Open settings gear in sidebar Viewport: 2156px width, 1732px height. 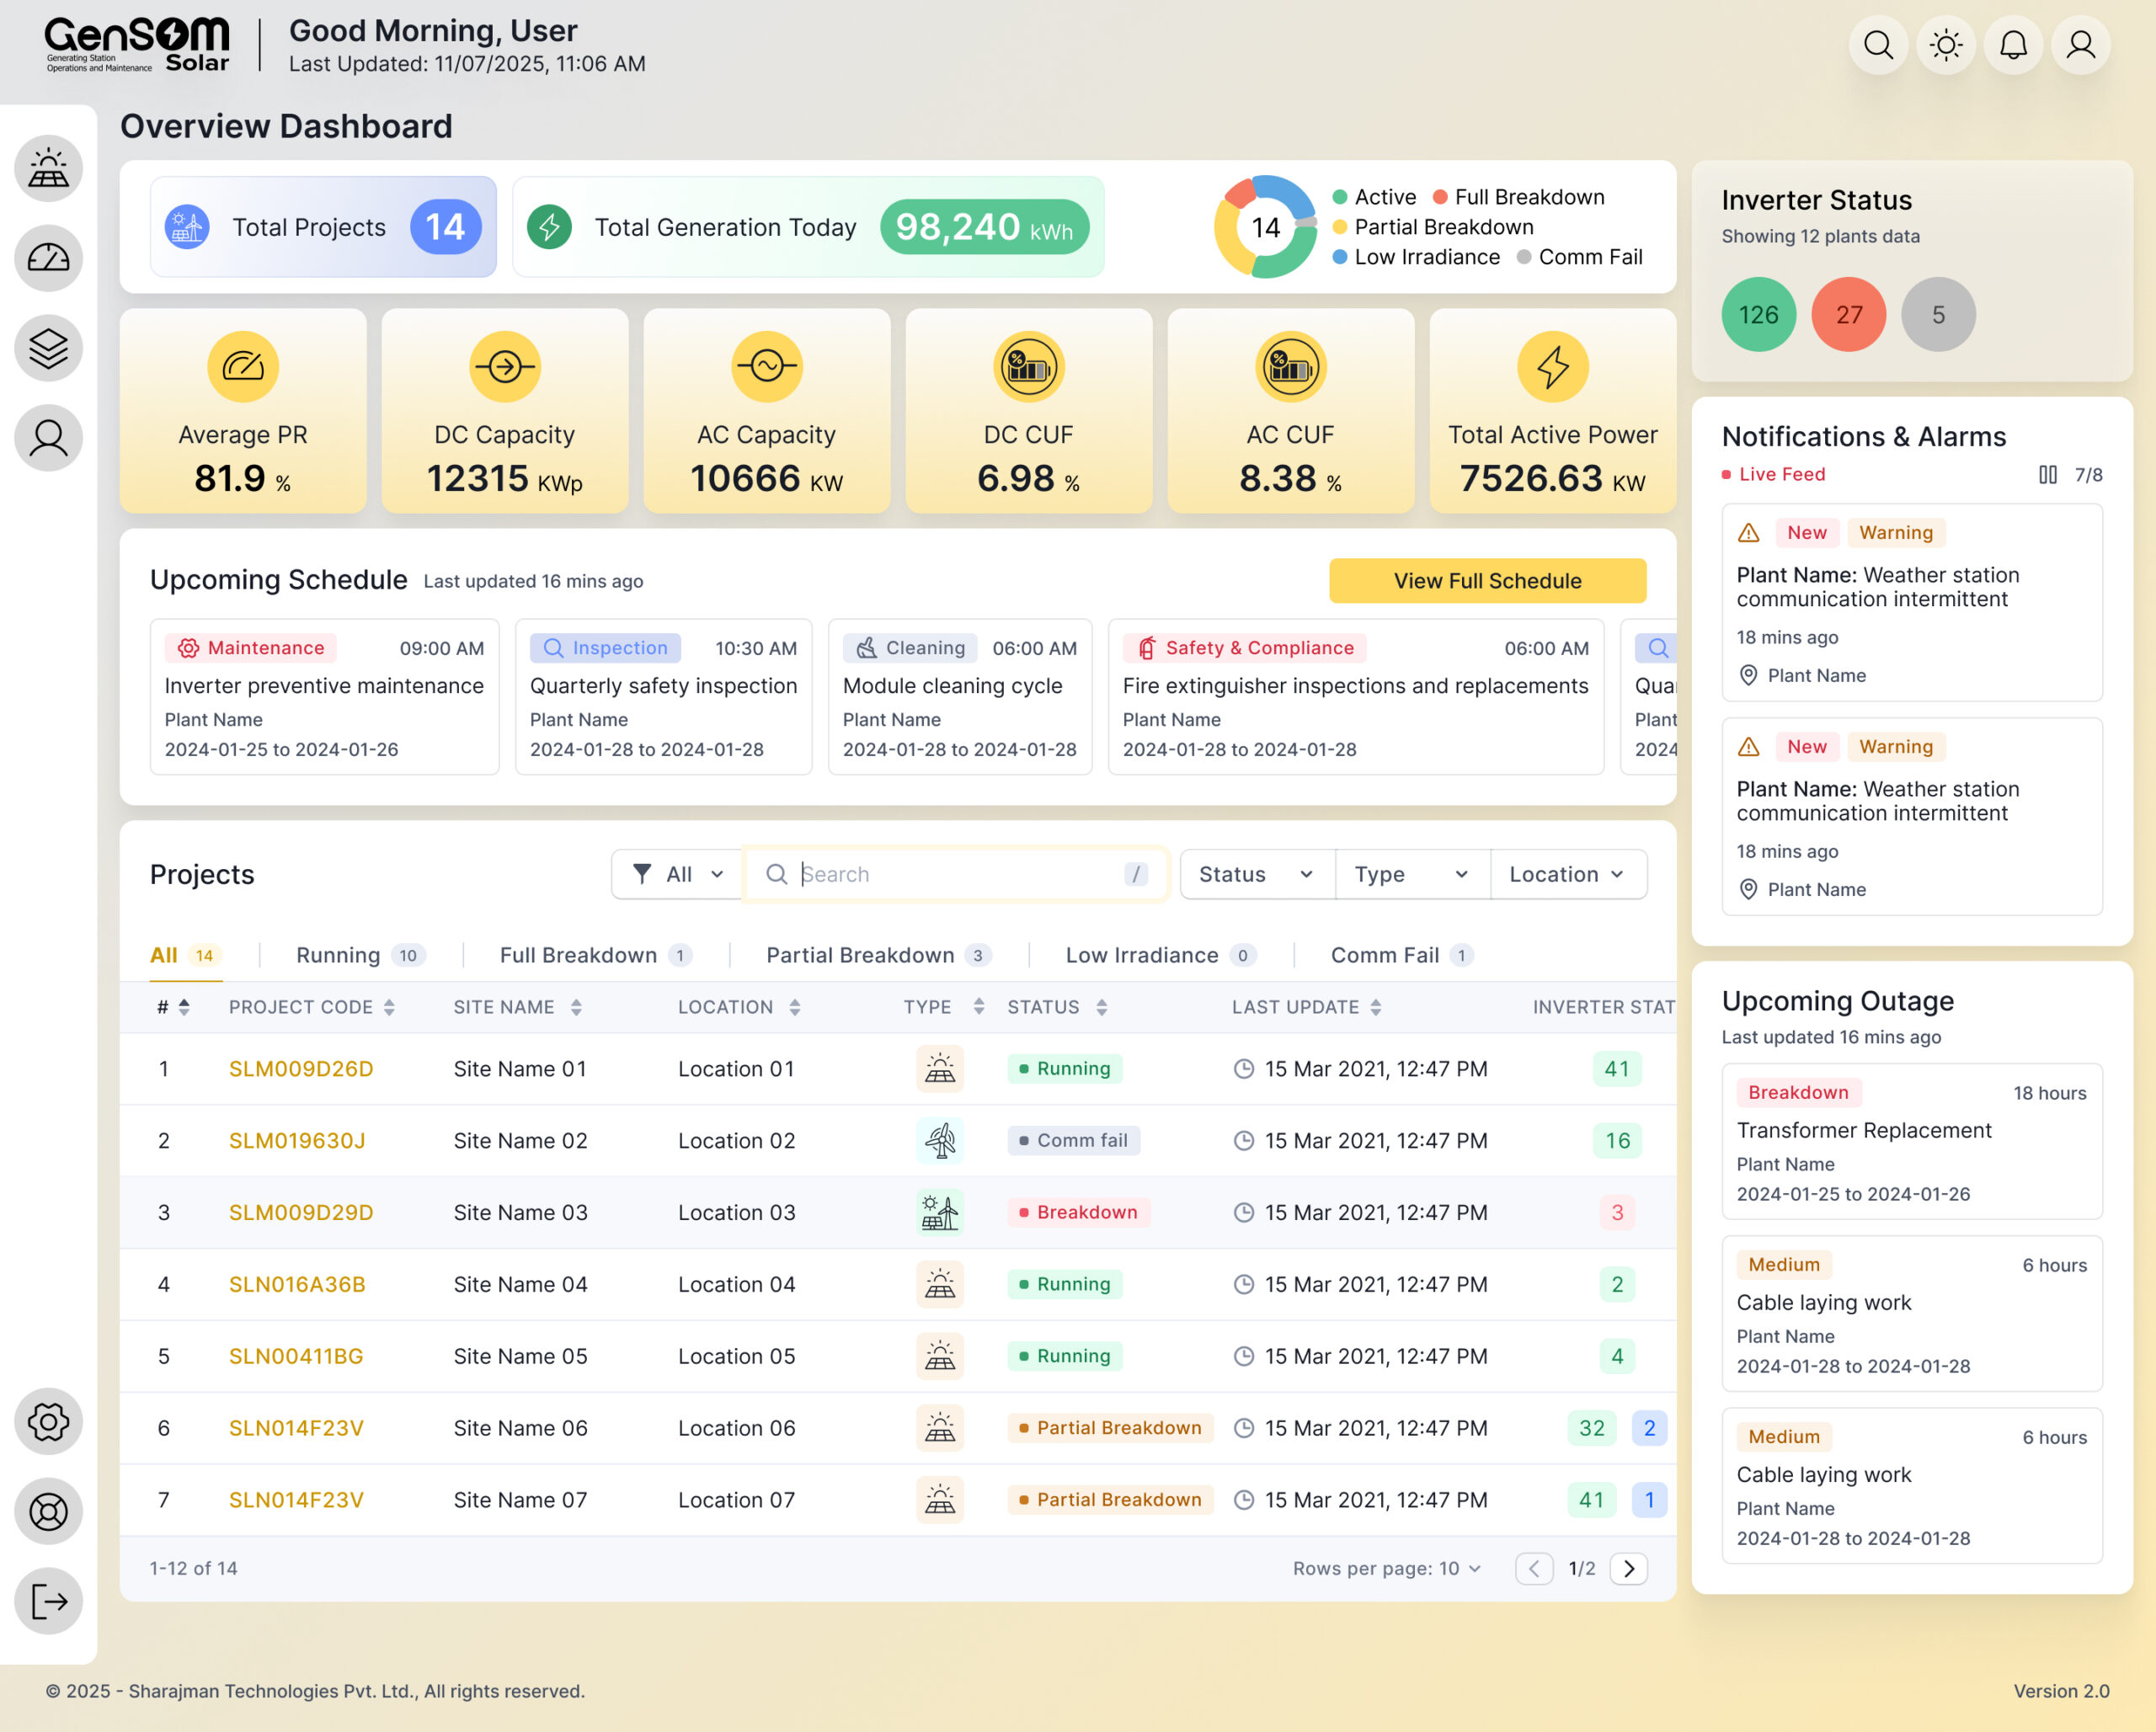coord(48,1421)
